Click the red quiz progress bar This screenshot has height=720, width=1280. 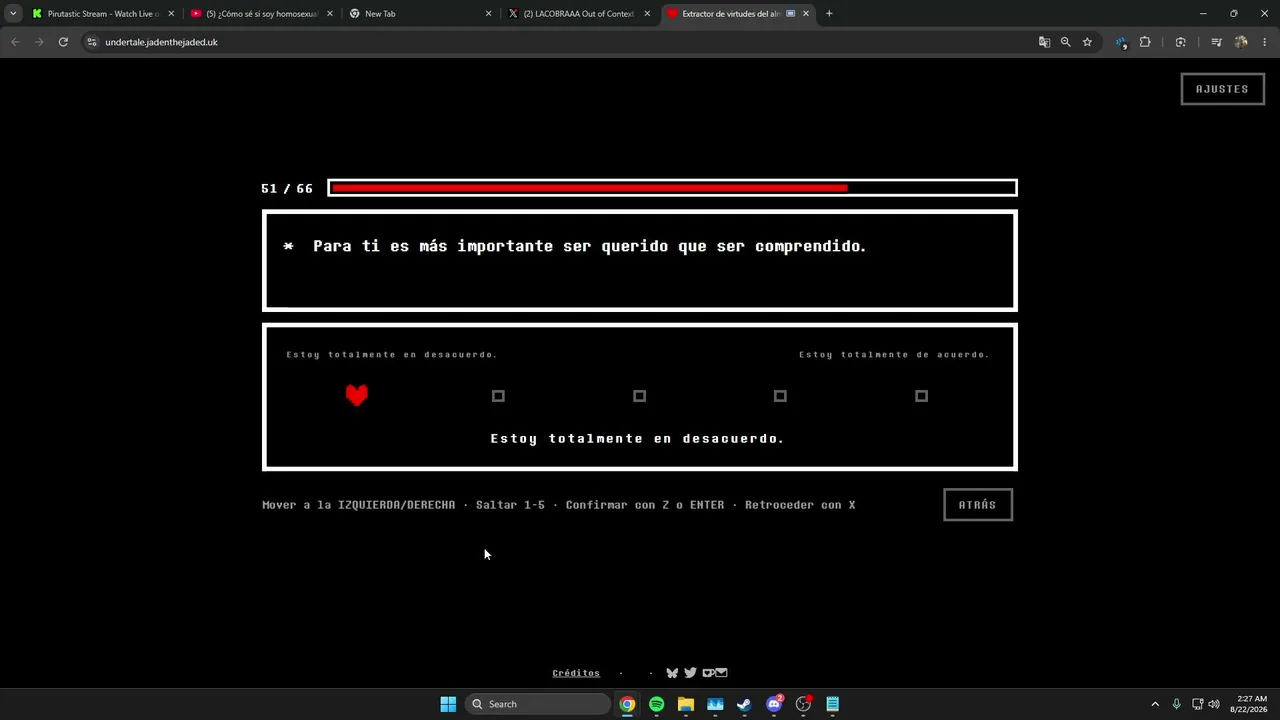click(672, 188)
